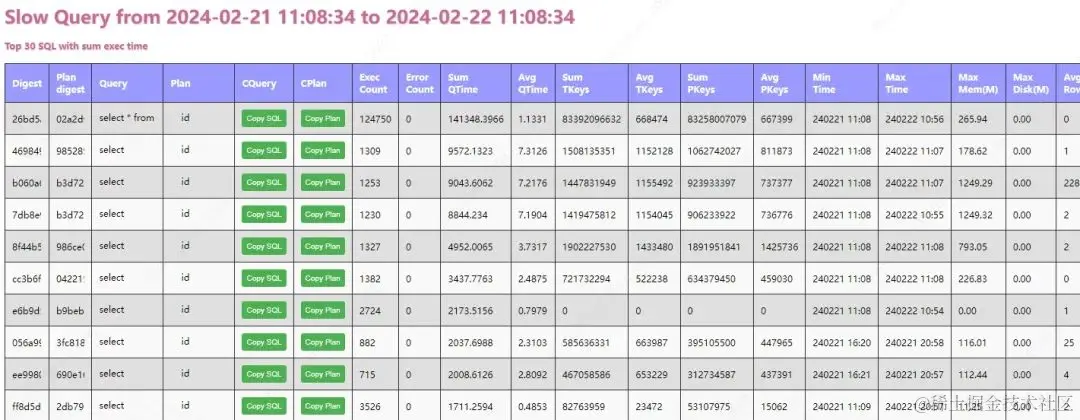The height and width of the screenshot is (420, 1080).
Task: Click the CPlan column header
Action: tap(323, 83)
